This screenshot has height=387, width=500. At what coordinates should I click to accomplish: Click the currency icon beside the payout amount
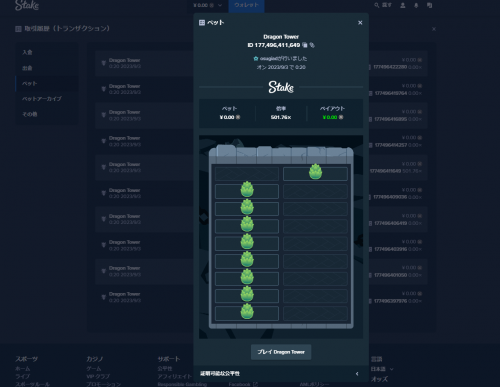[341, 117]
